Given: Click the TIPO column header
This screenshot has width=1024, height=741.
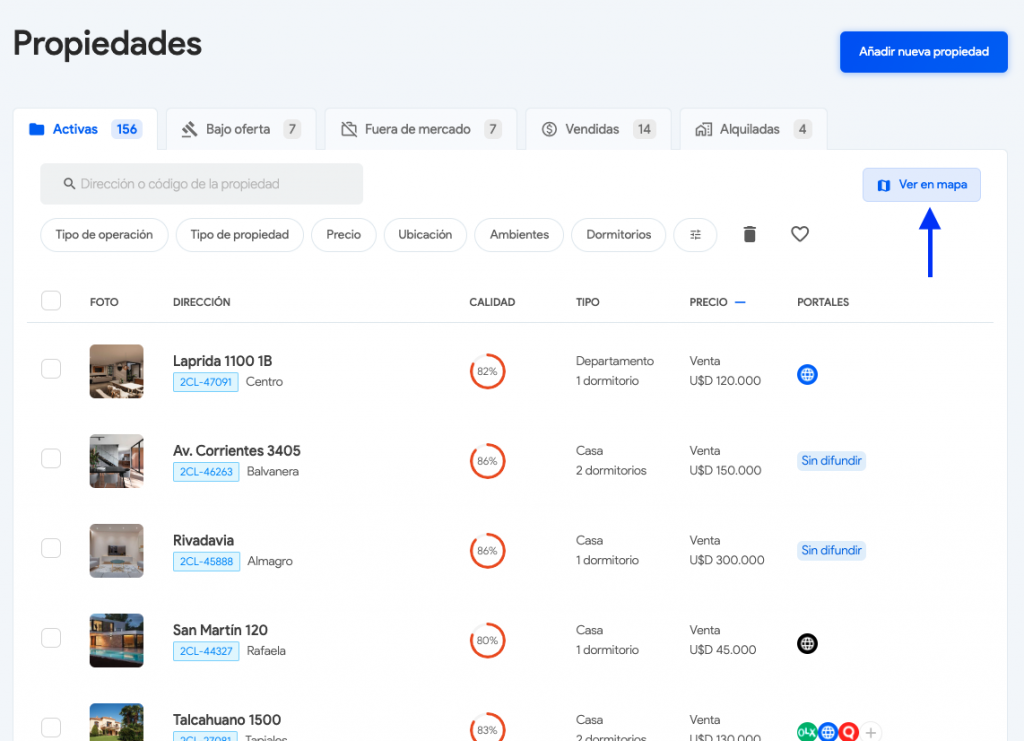Looking at the screenshot, I should tap(587, 302).
